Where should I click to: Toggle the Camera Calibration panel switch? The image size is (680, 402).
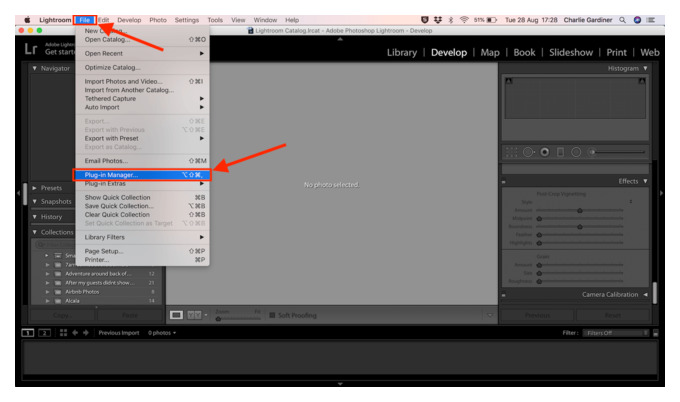tap(504, 295)
